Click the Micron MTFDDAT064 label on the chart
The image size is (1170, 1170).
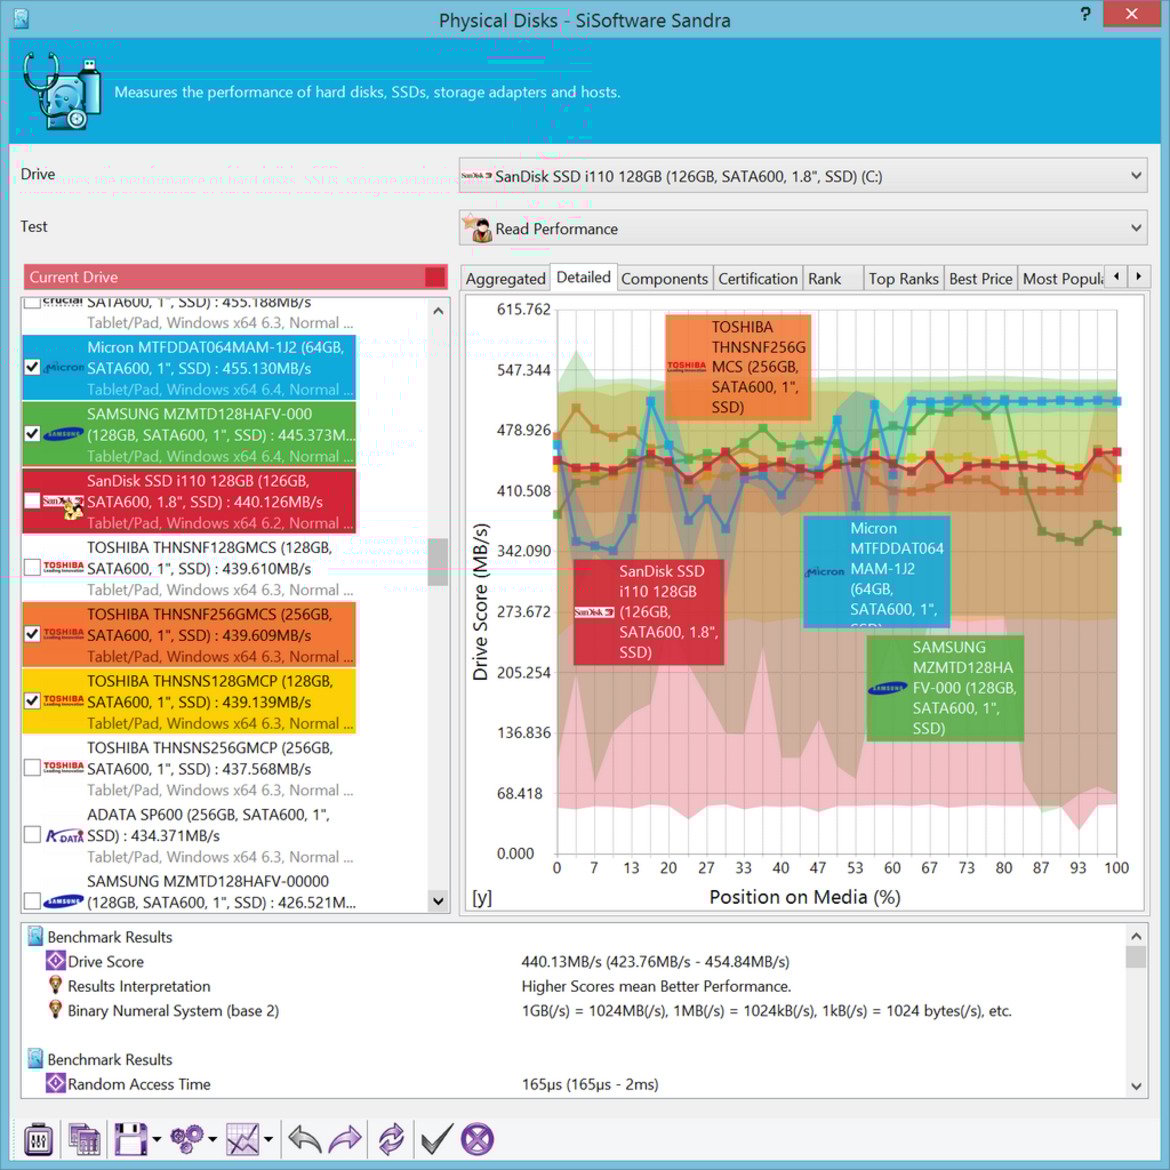[877, 572]
